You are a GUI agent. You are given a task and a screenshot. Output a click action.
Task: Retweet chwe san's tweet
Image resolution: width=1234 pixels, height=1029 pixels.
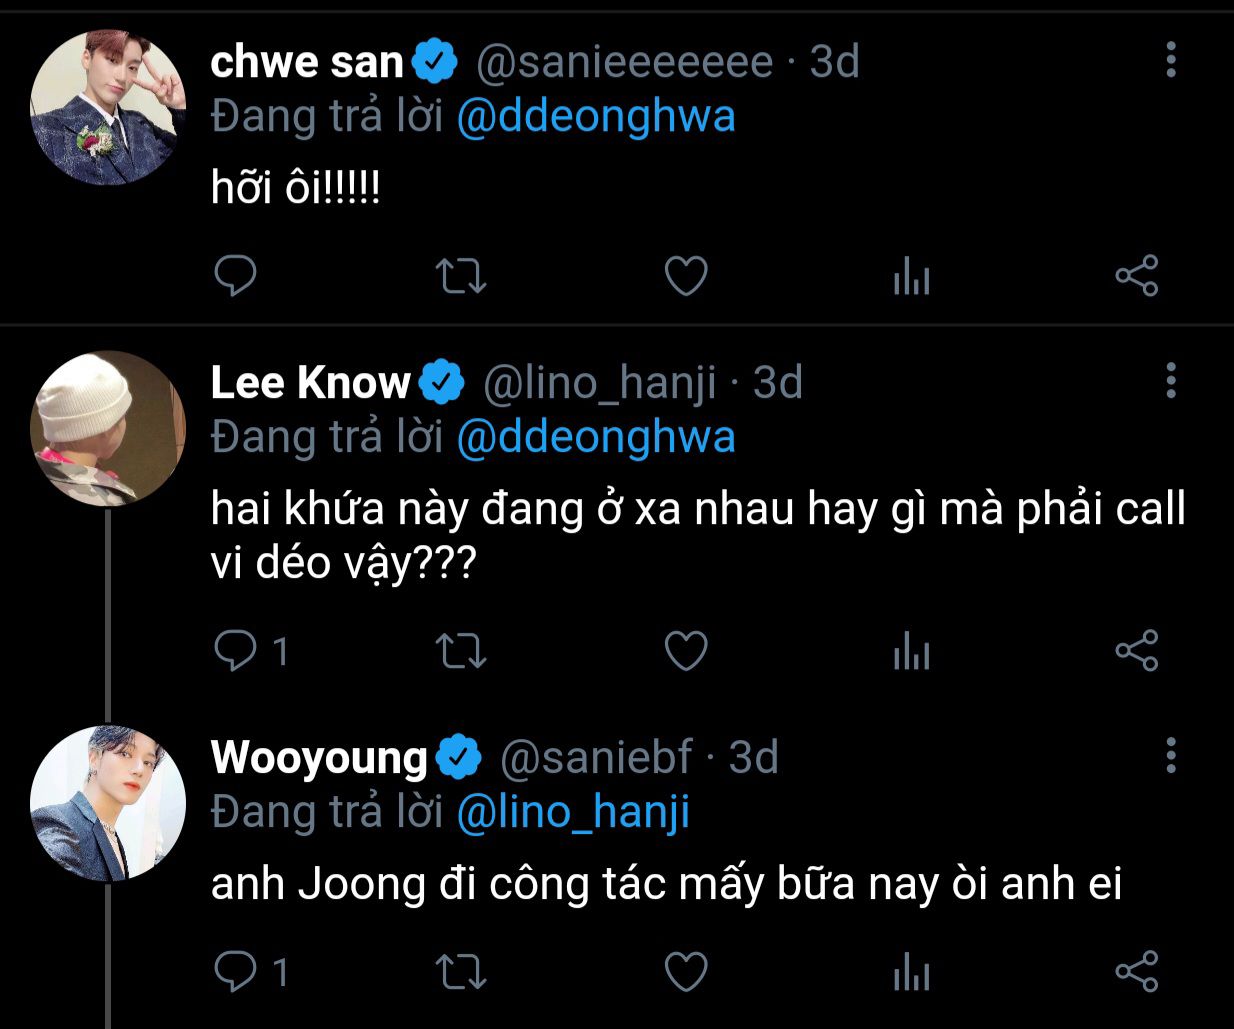[461, 276]
